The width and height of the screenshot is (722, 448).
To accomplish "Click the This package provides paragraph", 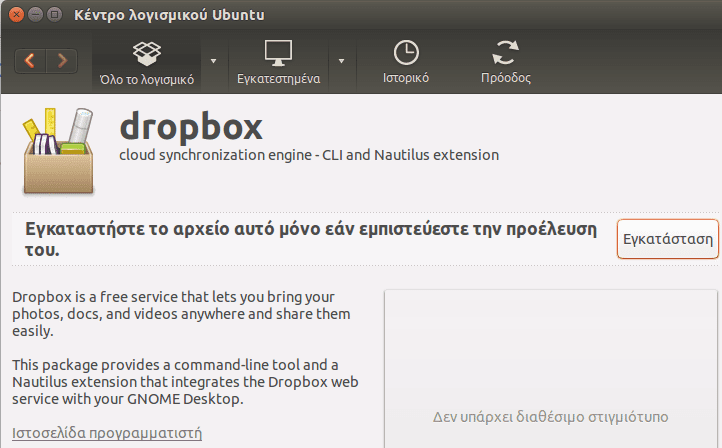I will (x=185, y=382).
